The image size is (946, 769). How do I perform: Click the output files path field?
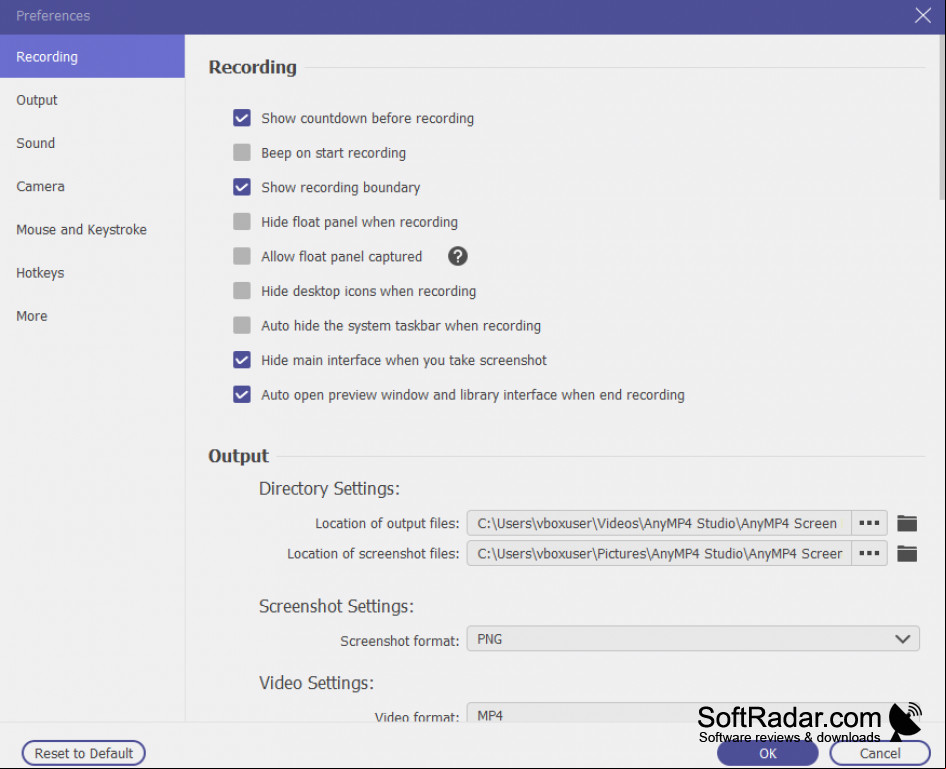click(x=659, y=523)
